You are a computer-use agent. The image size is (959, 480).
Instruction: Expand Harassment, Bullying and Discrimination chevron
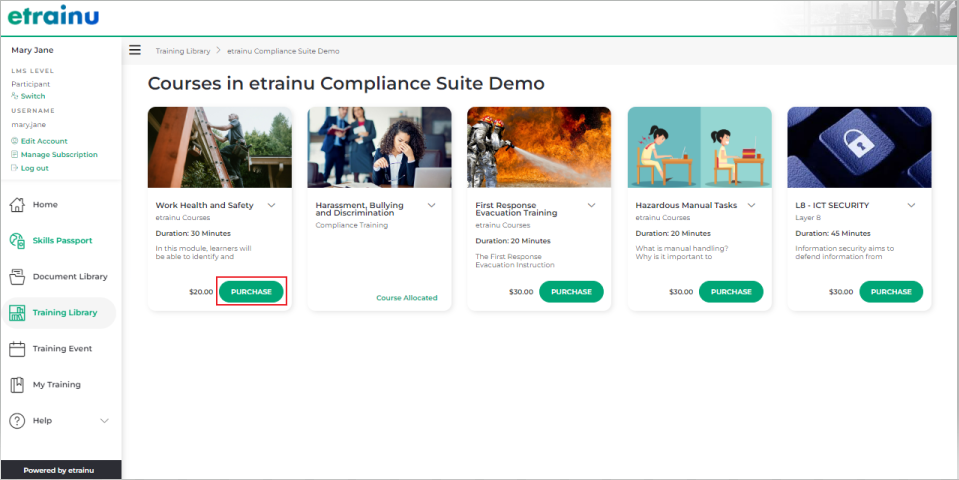[431, 205]
